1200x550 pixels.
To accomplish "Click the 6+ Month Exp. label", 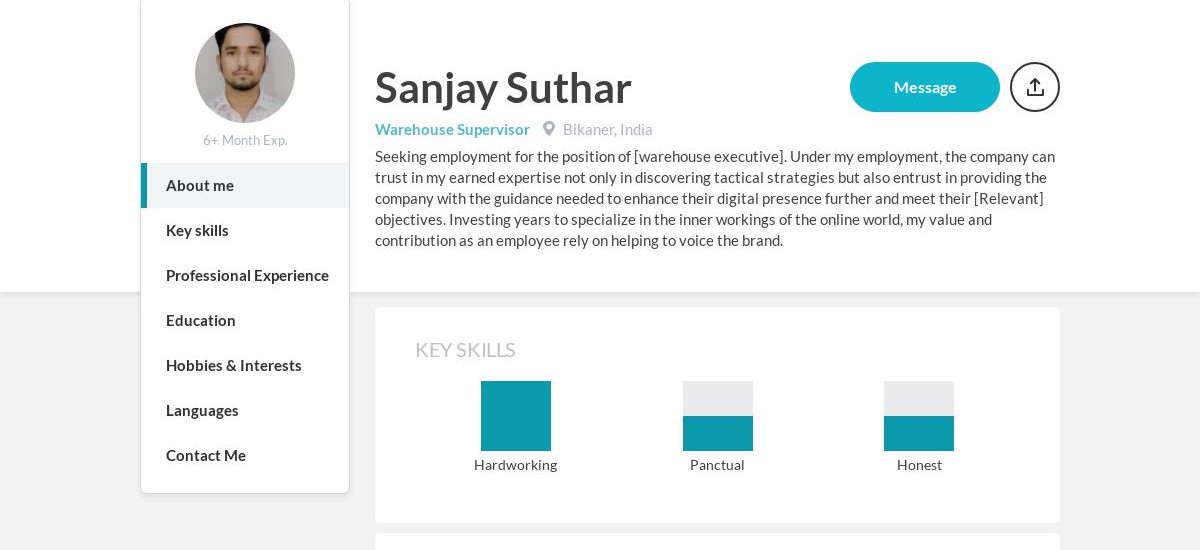I will (245, 140).
